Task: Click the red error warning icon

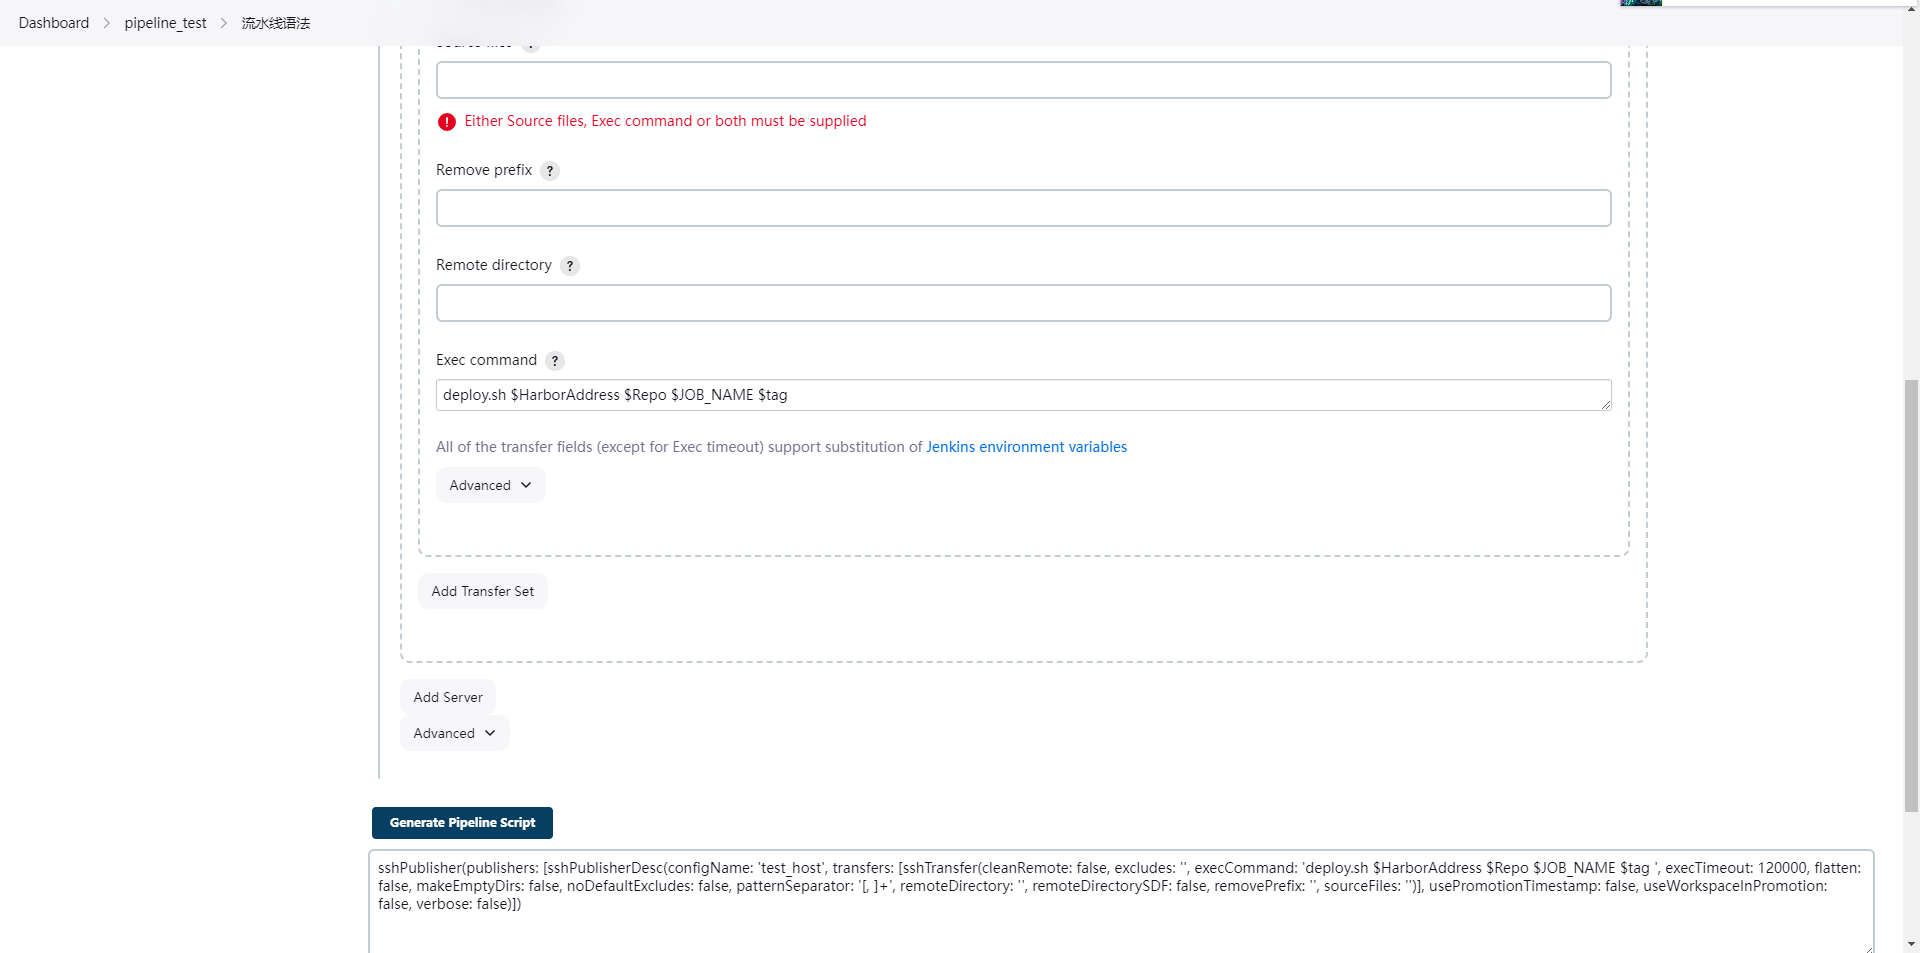Action: [447, 122]
